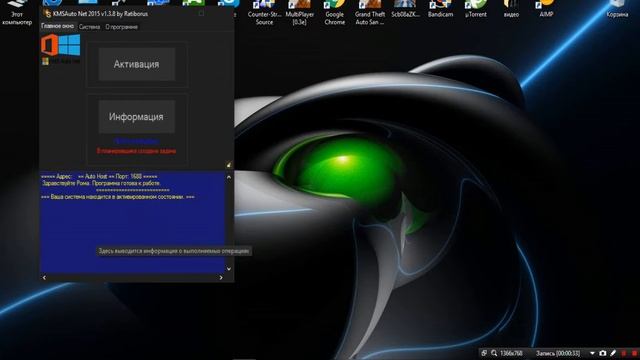Click the log horizontal scroll left arrow
This screenshot has height=360, width=640.
[44, 278]
